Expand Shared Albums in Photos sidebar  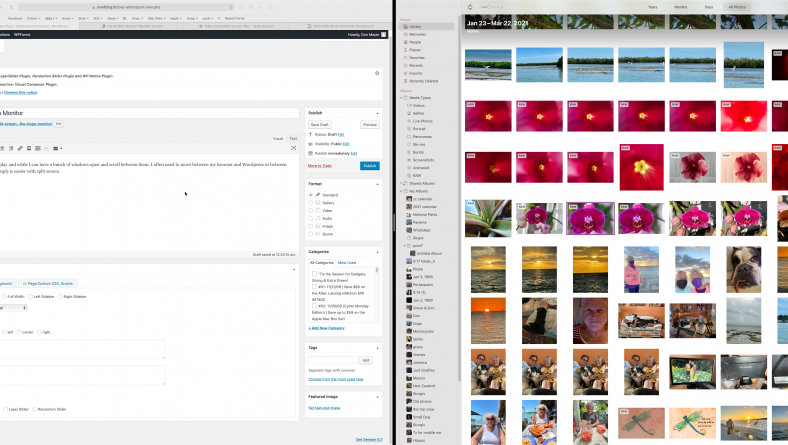(402, 184)
